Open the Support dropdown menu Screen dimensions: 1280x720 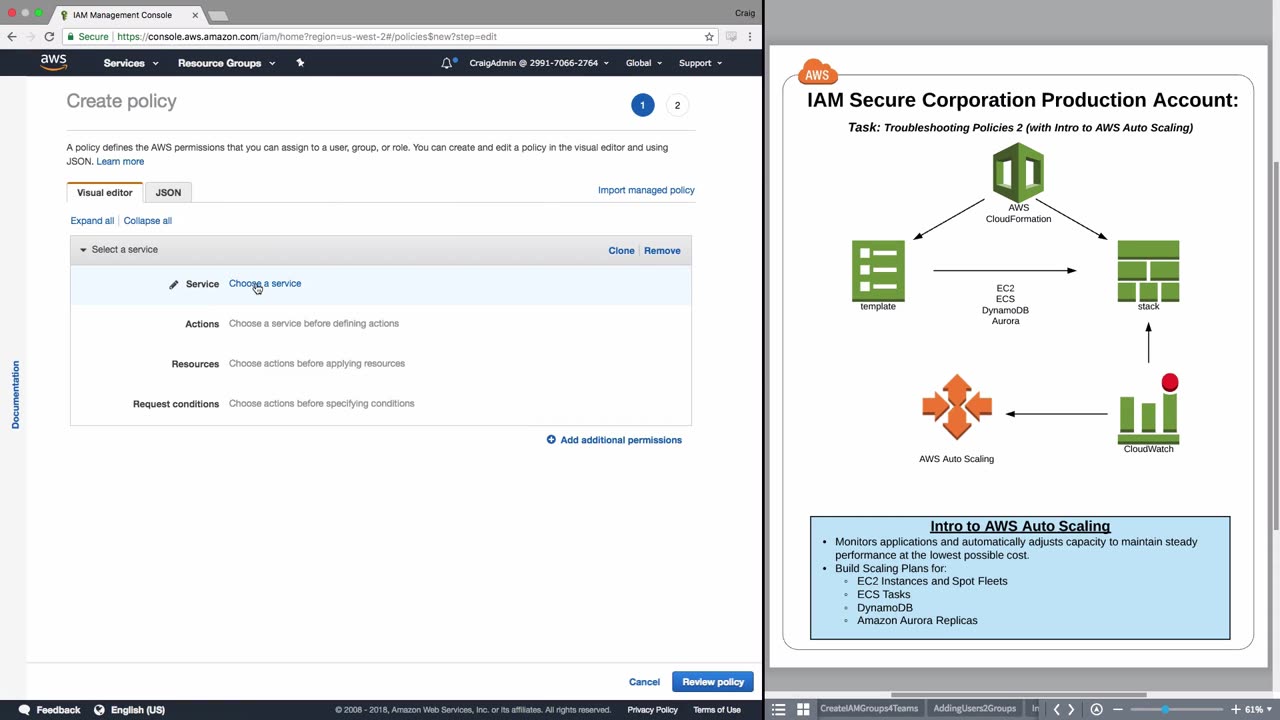click(700, 63)
